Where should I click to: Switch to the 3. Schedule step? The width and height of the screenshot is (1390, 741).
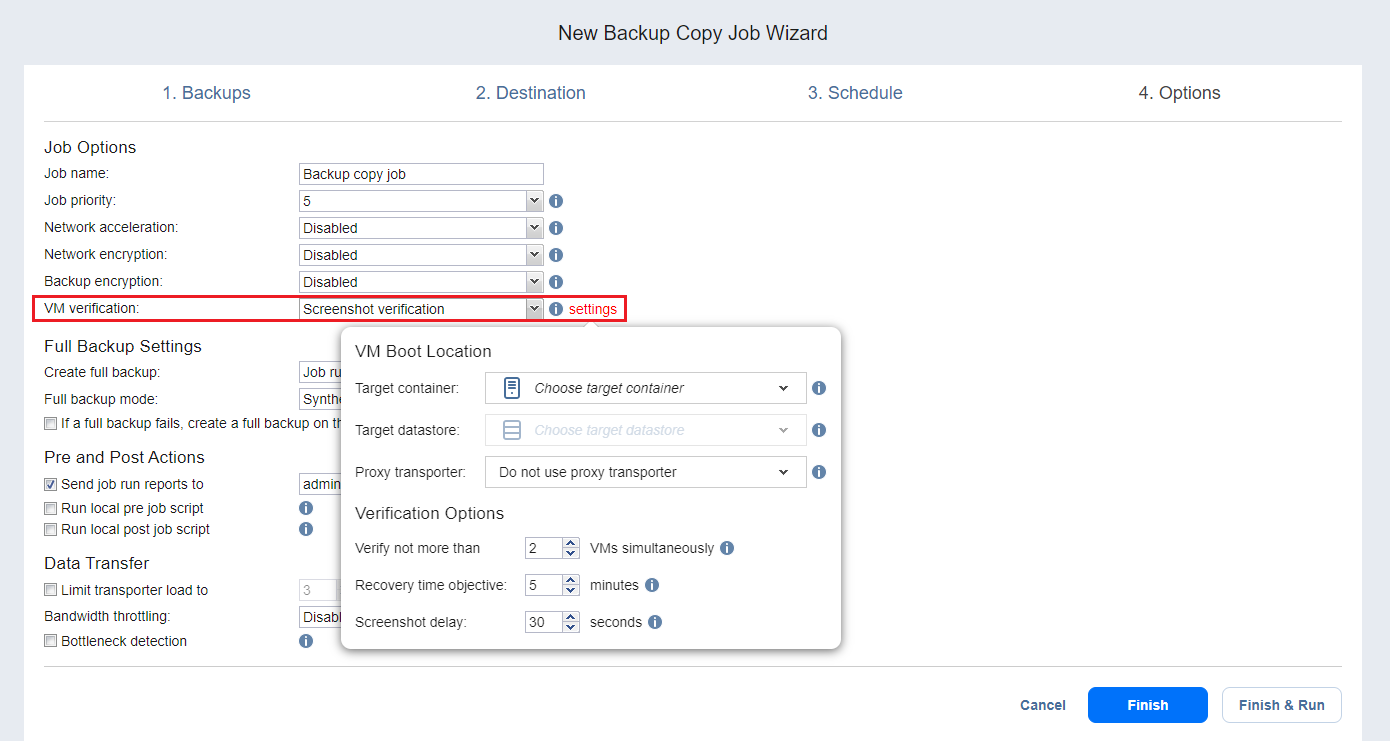click(855, 93)
